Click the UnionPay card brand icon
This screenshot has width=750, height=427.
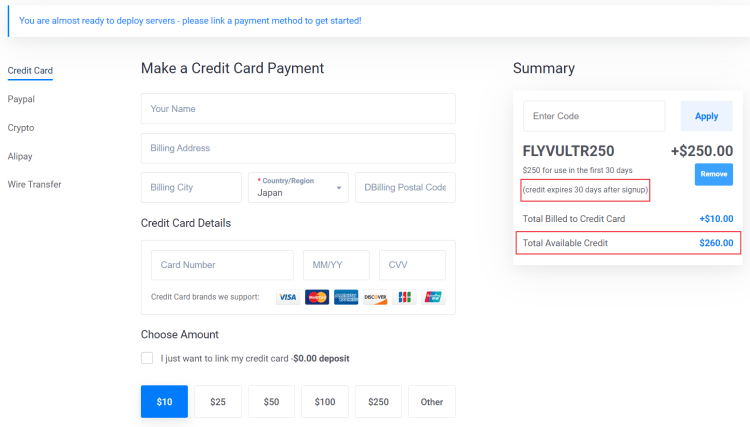click(433, 297)
